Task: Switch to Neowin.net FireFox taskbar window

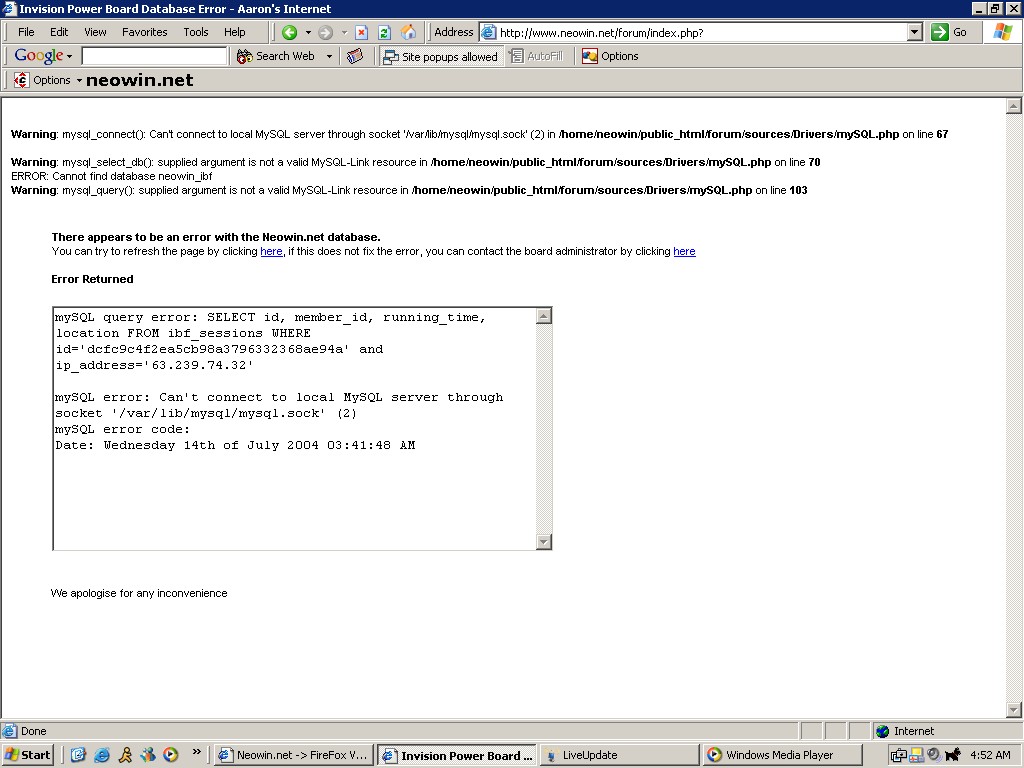Action: tap(295, 755)
